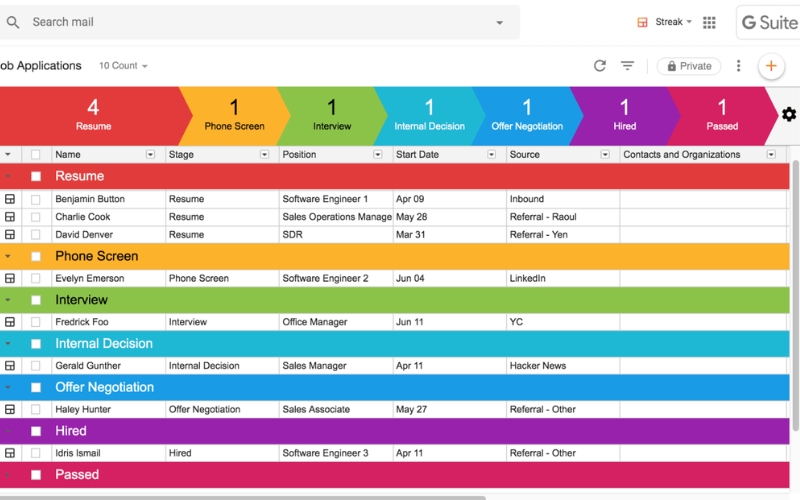
Task: Click the 'Software Engineer 1' position cell
Action: 336,199
